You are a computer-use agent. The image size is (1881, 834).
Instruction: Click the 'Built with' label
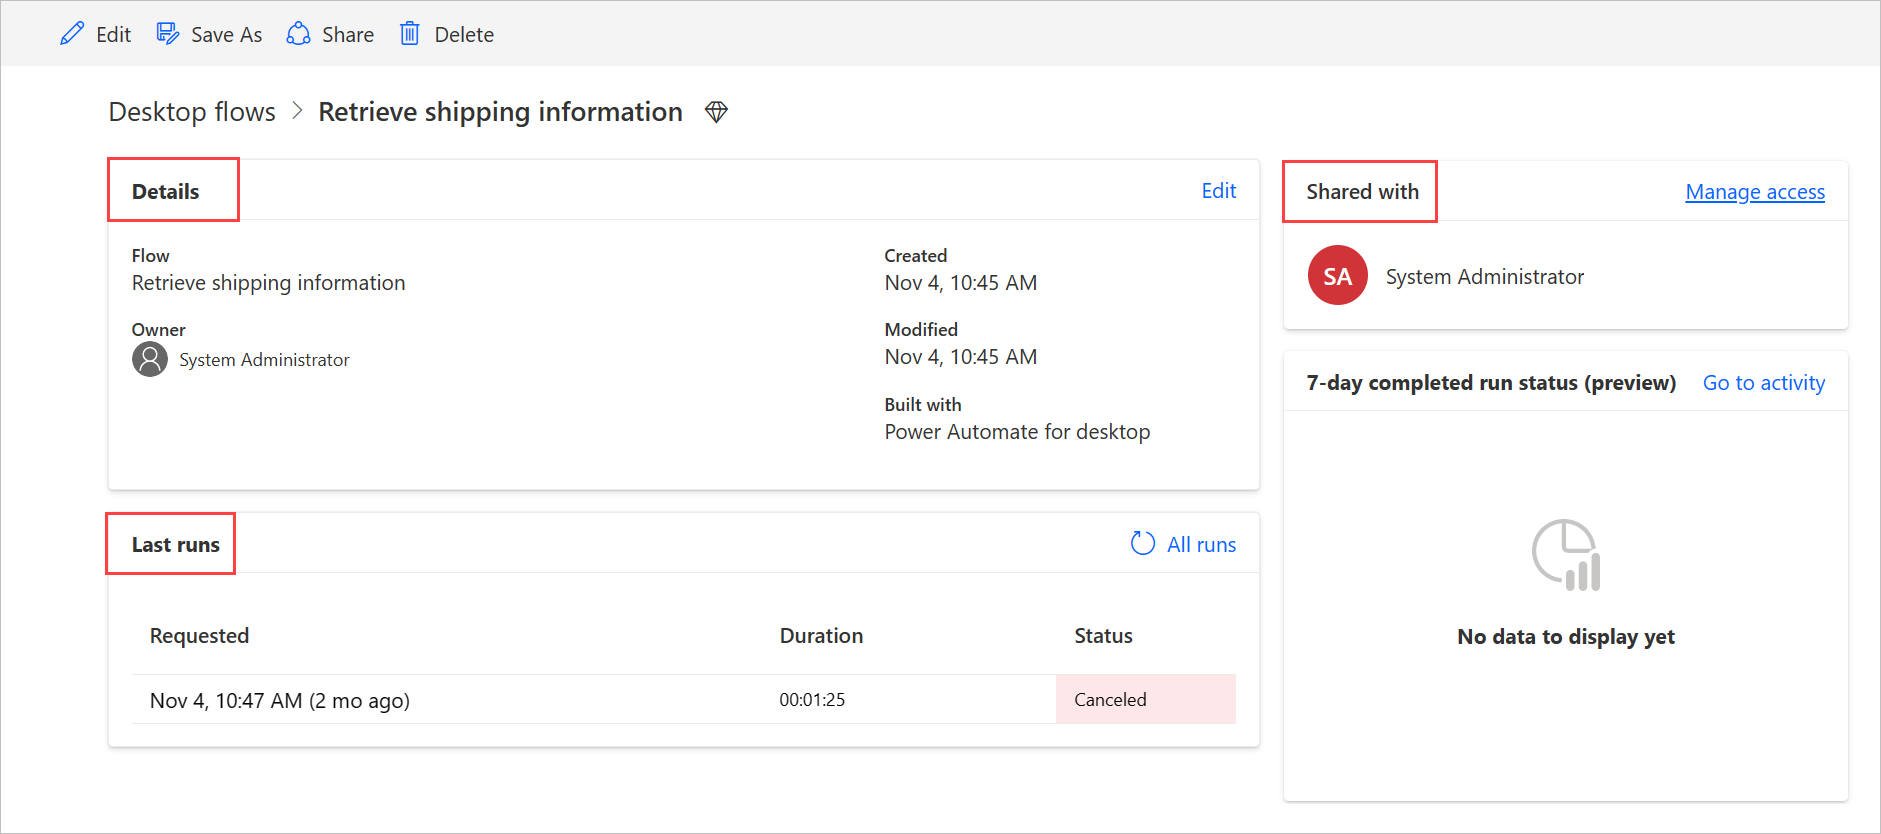tap(923, 405)
